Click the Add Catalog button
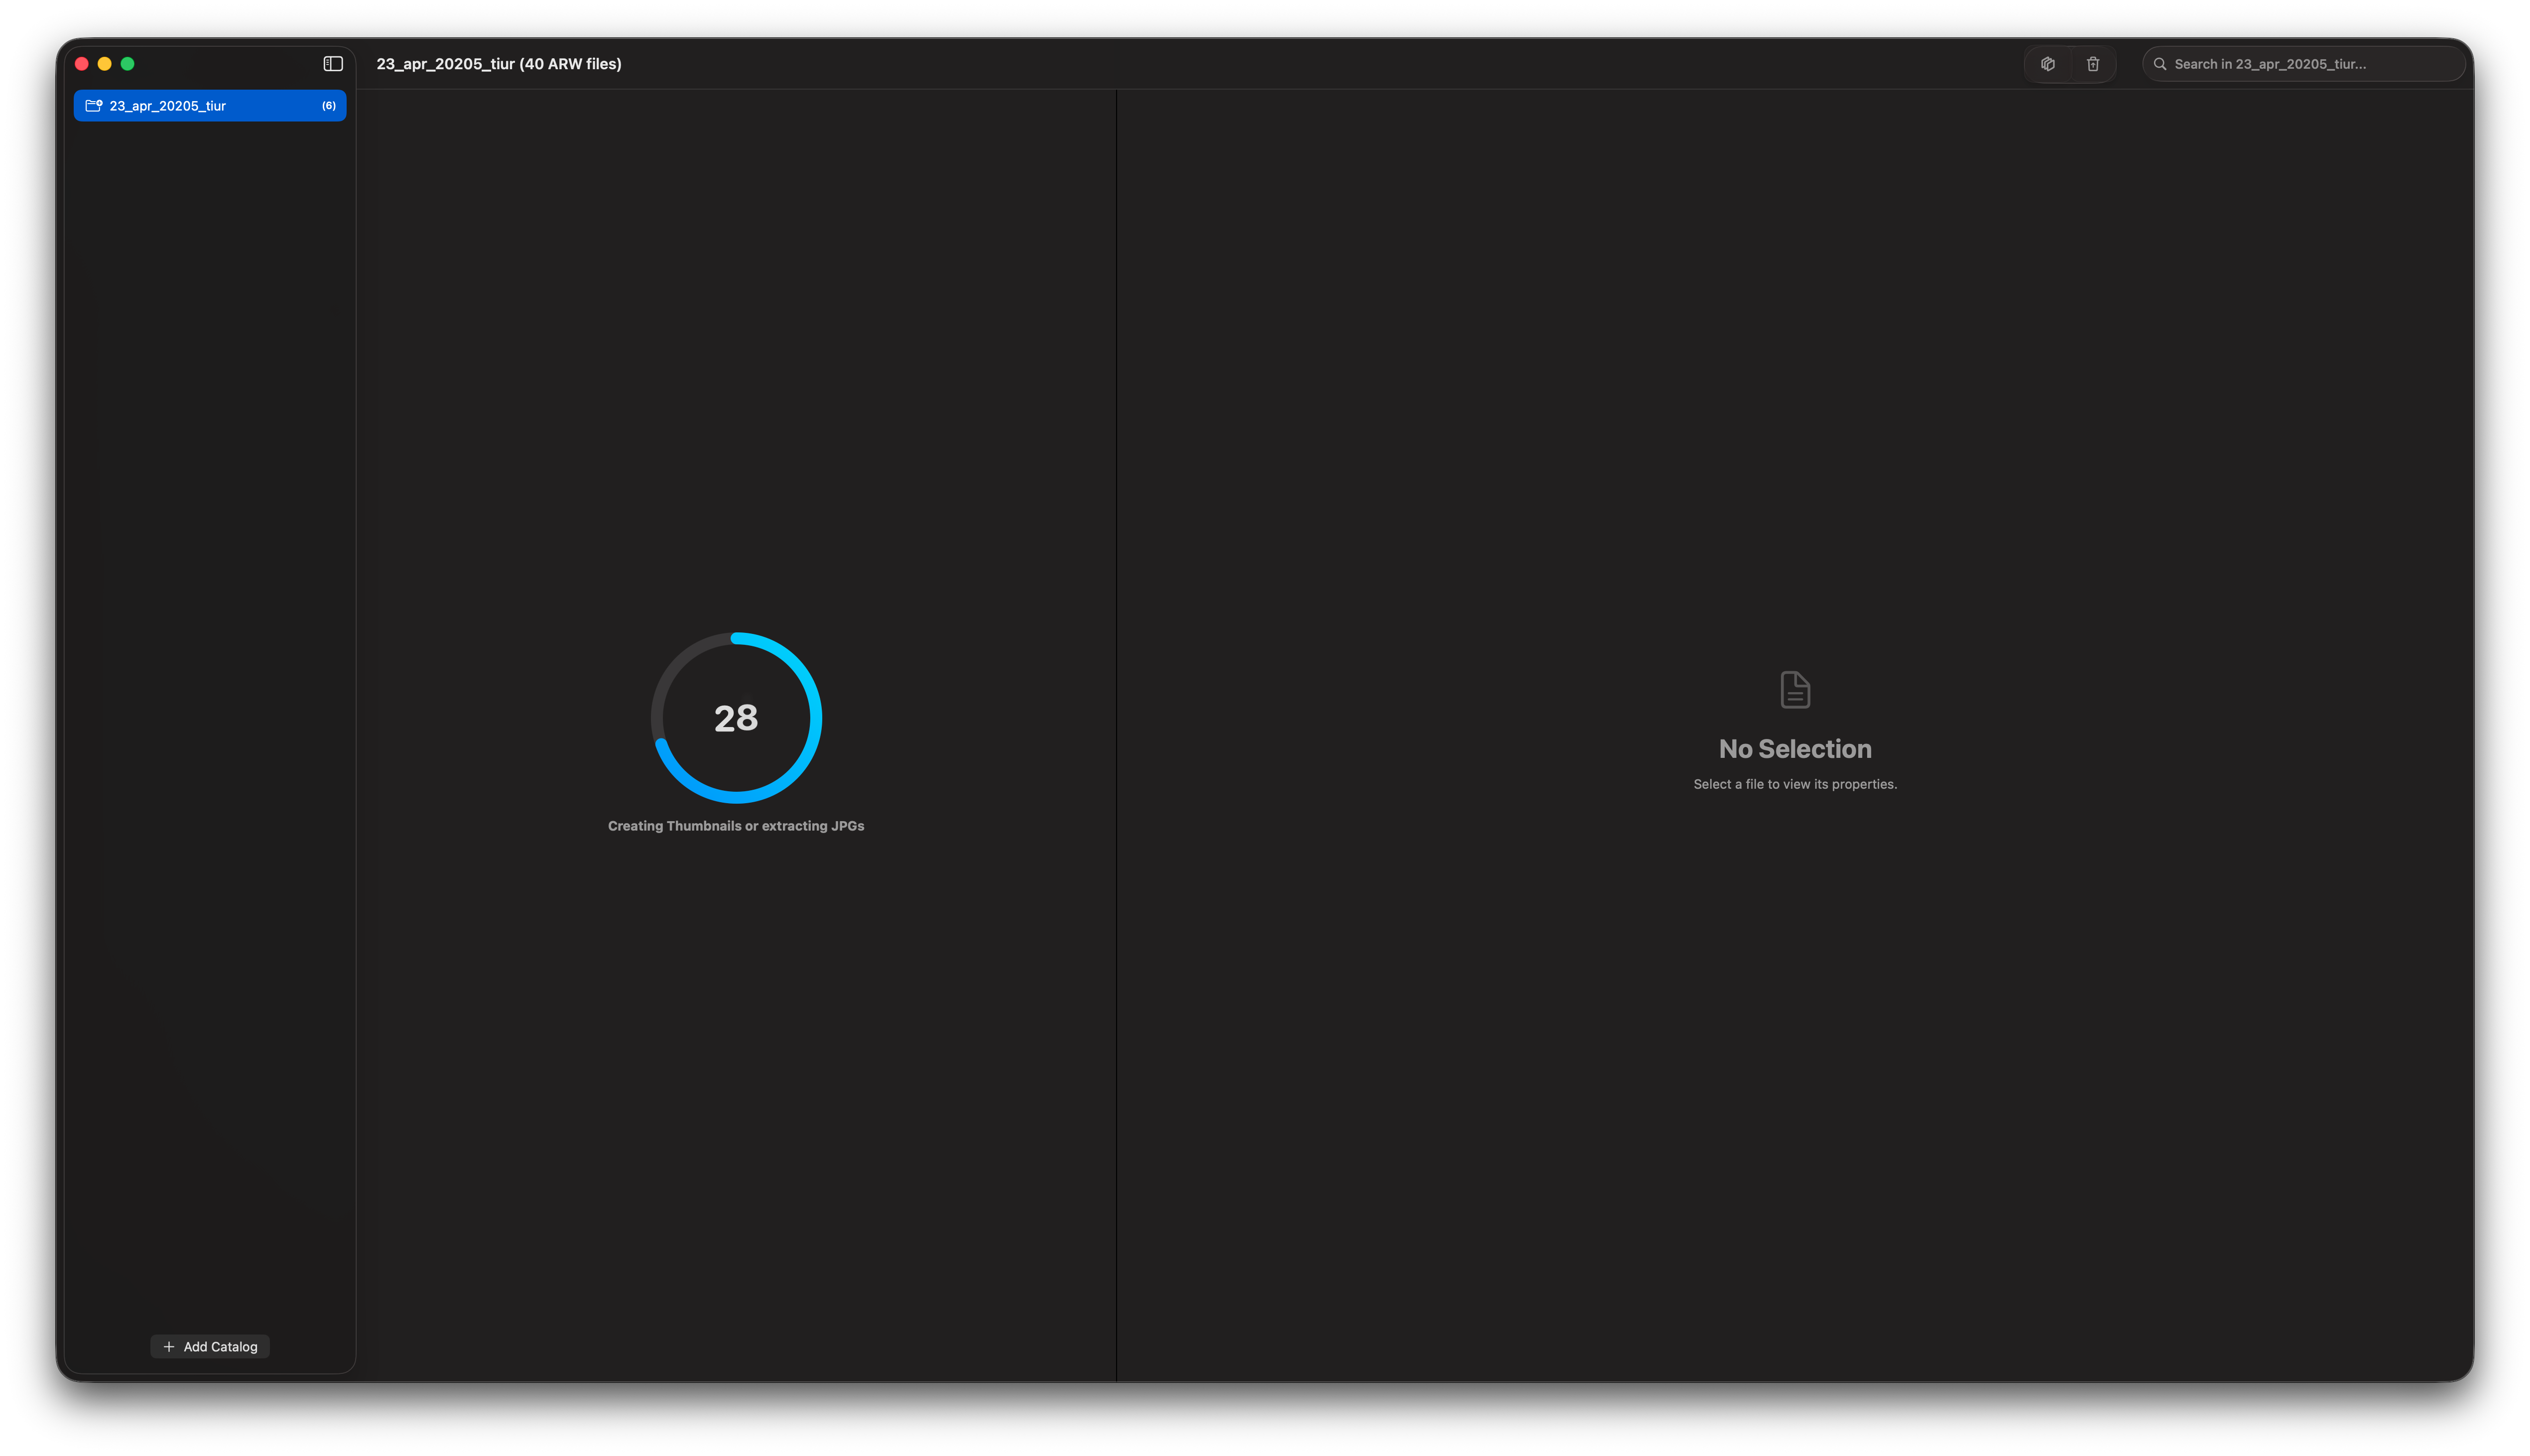The height and width of the screenshot is (1456, 2530). tap(209, 1346)
